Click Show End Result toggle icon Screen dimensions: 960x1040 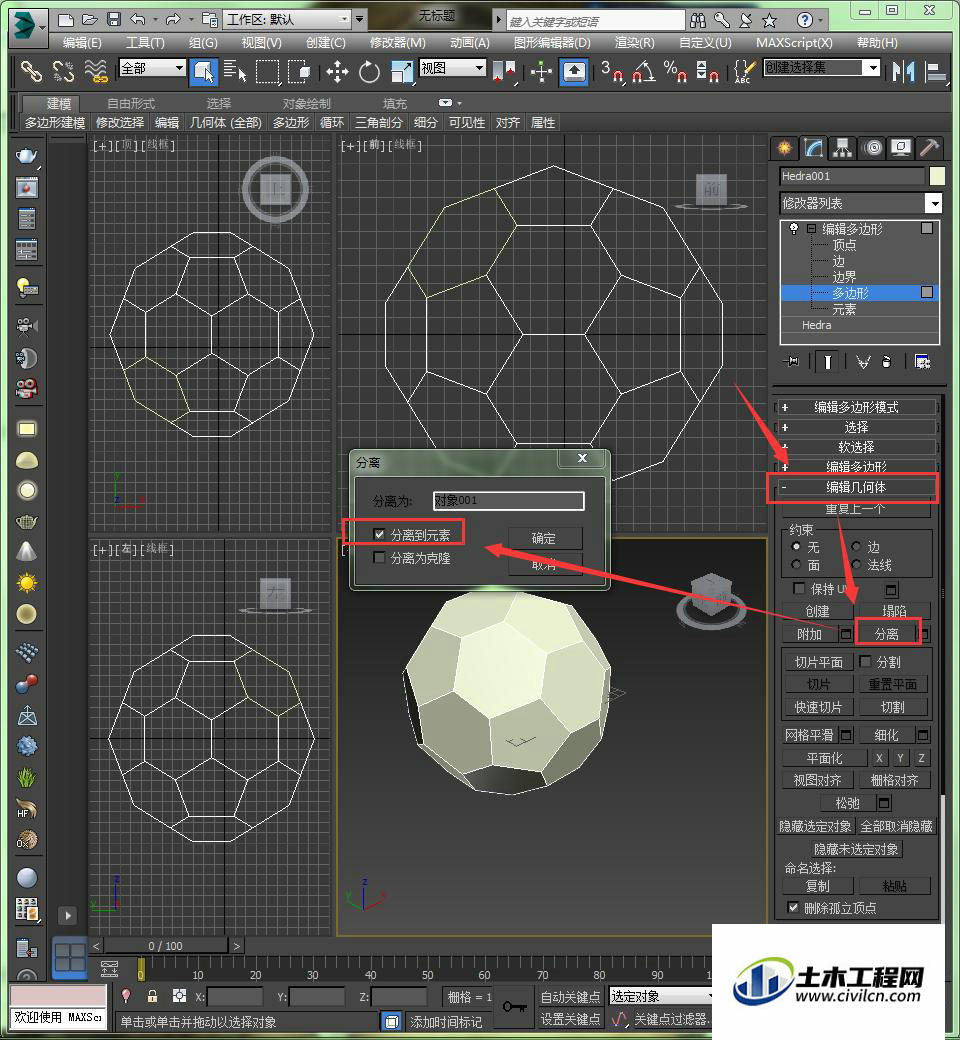coord(827,361)
